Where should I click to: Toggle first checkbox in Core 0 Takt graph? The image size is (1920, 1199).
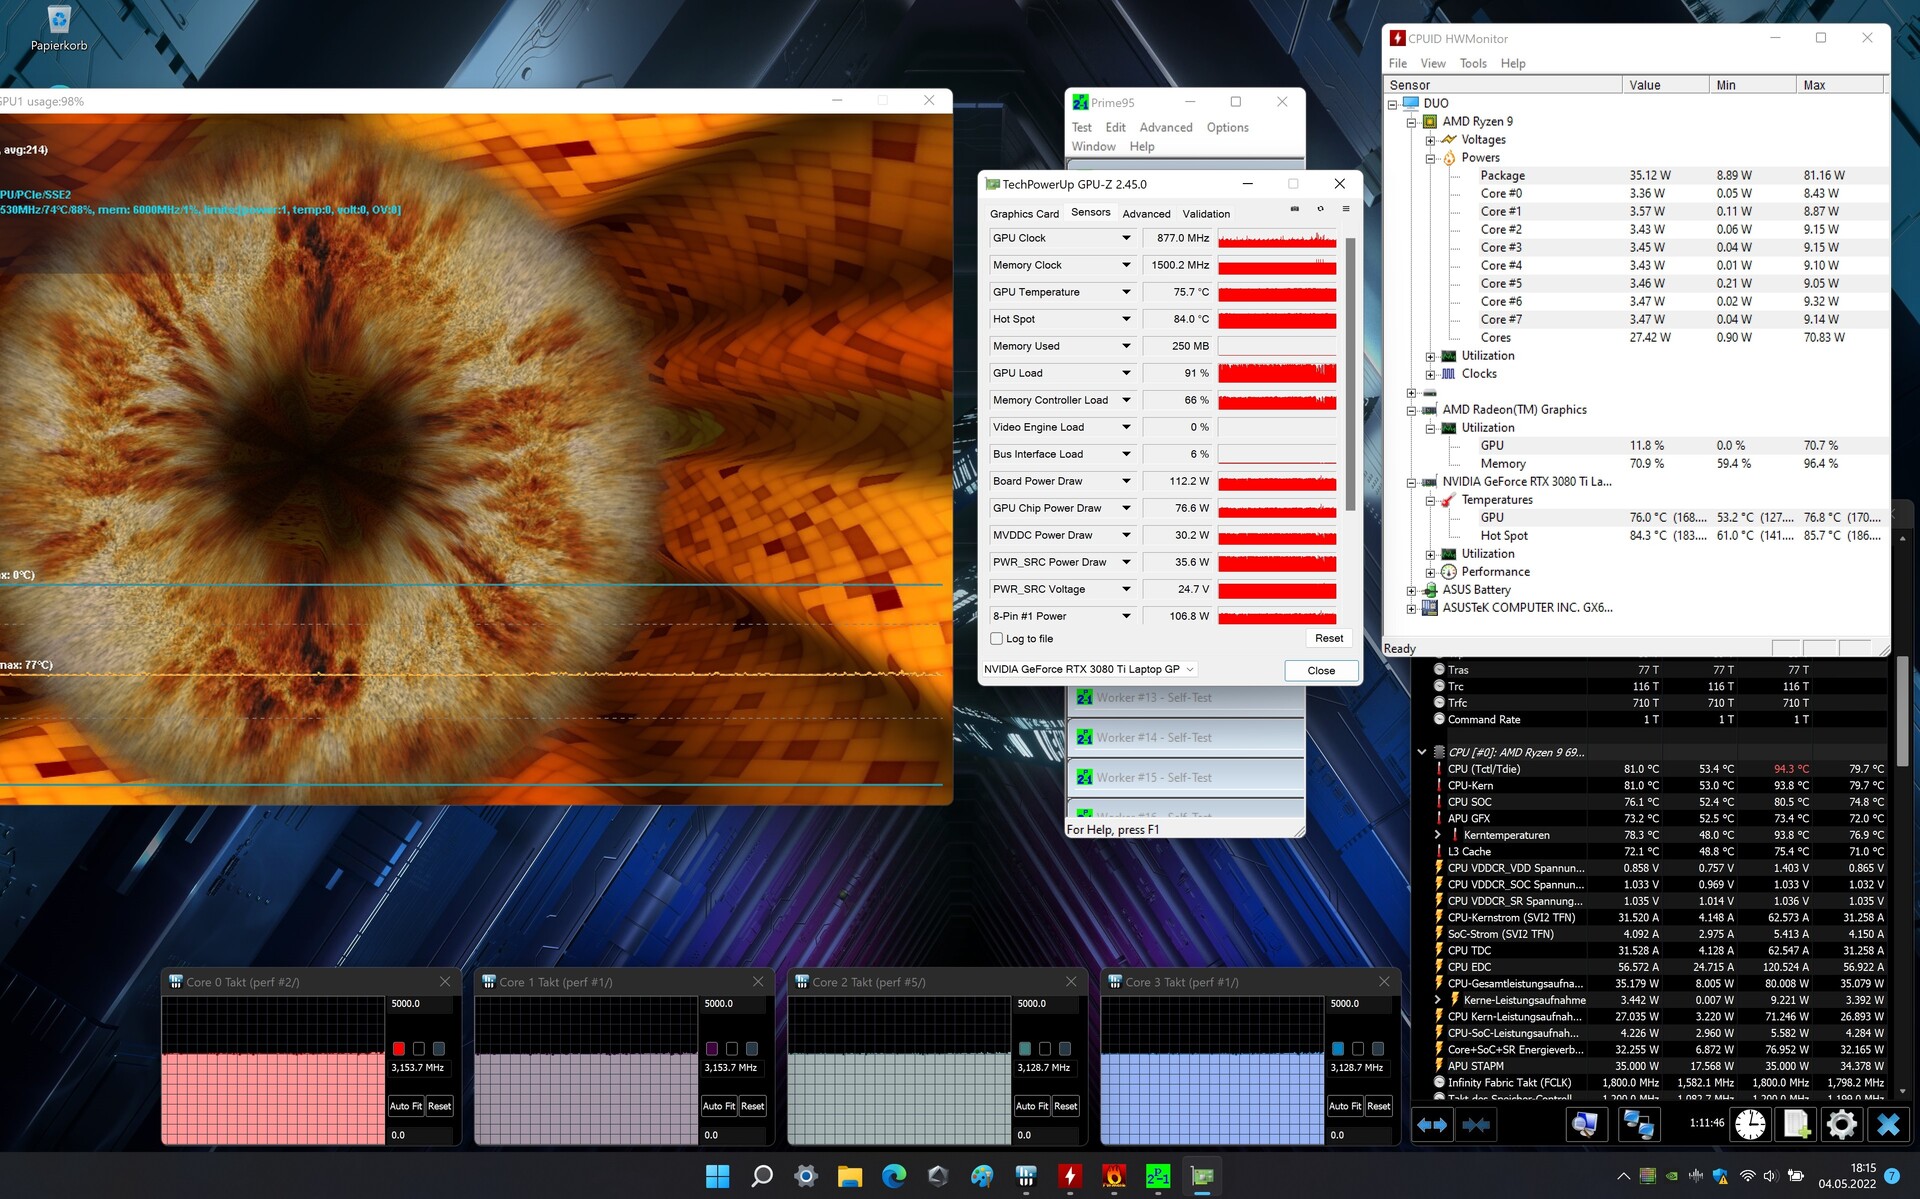(399, 1048)
